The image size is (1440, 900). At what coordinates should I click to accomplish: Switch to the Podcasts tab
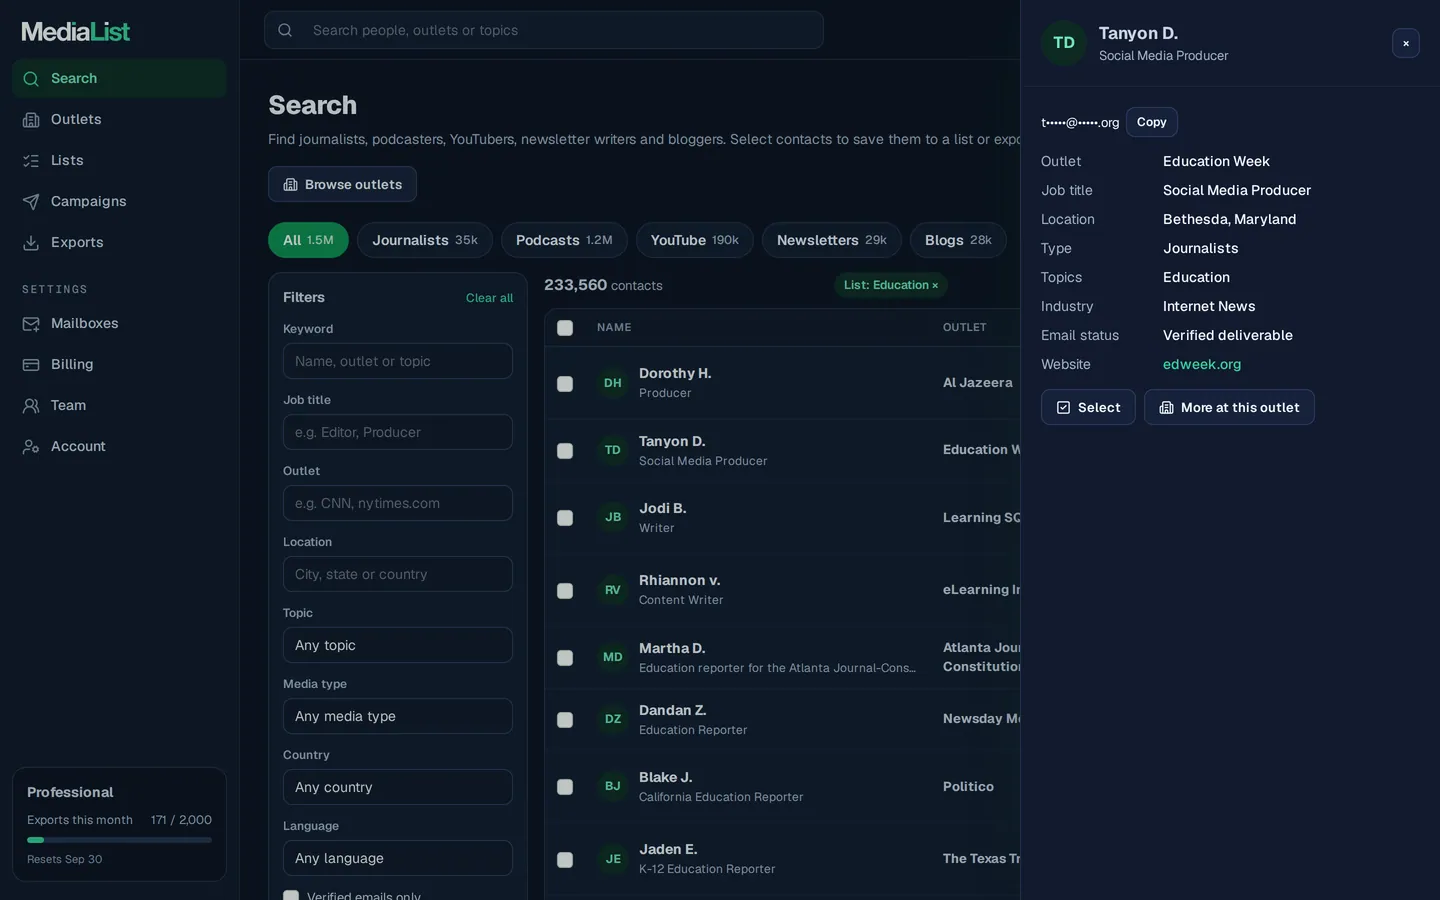point(564,240)
